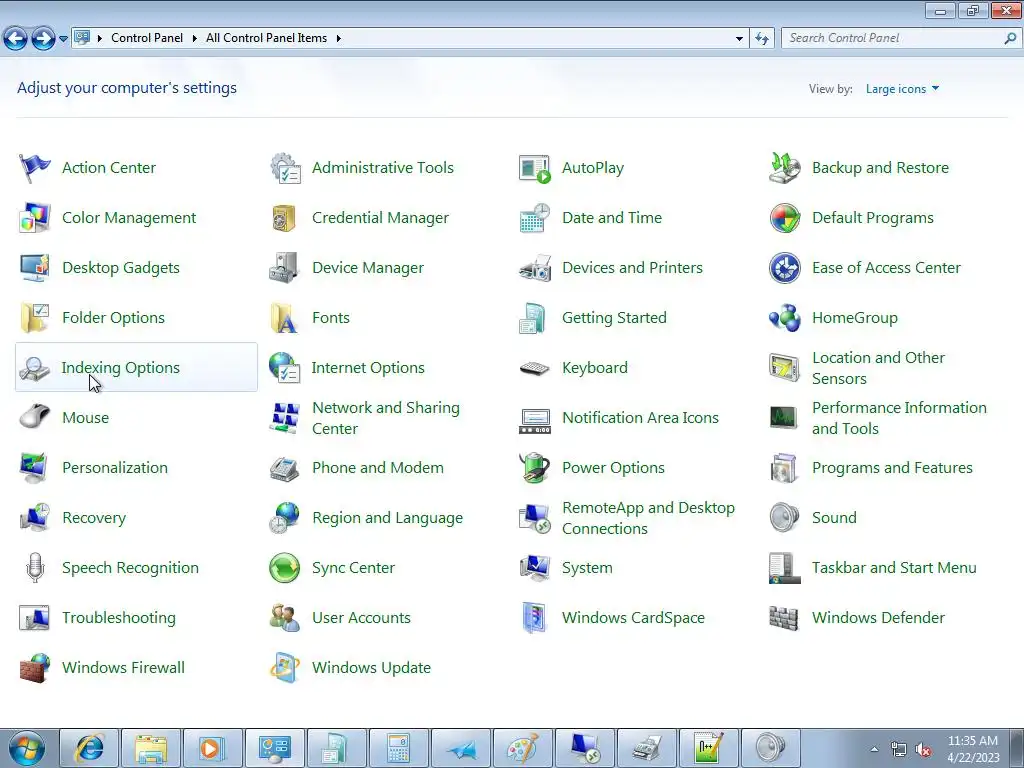1024x768 pixels.
Task: Open the Windows Update icon
Action: click(284, 667)
